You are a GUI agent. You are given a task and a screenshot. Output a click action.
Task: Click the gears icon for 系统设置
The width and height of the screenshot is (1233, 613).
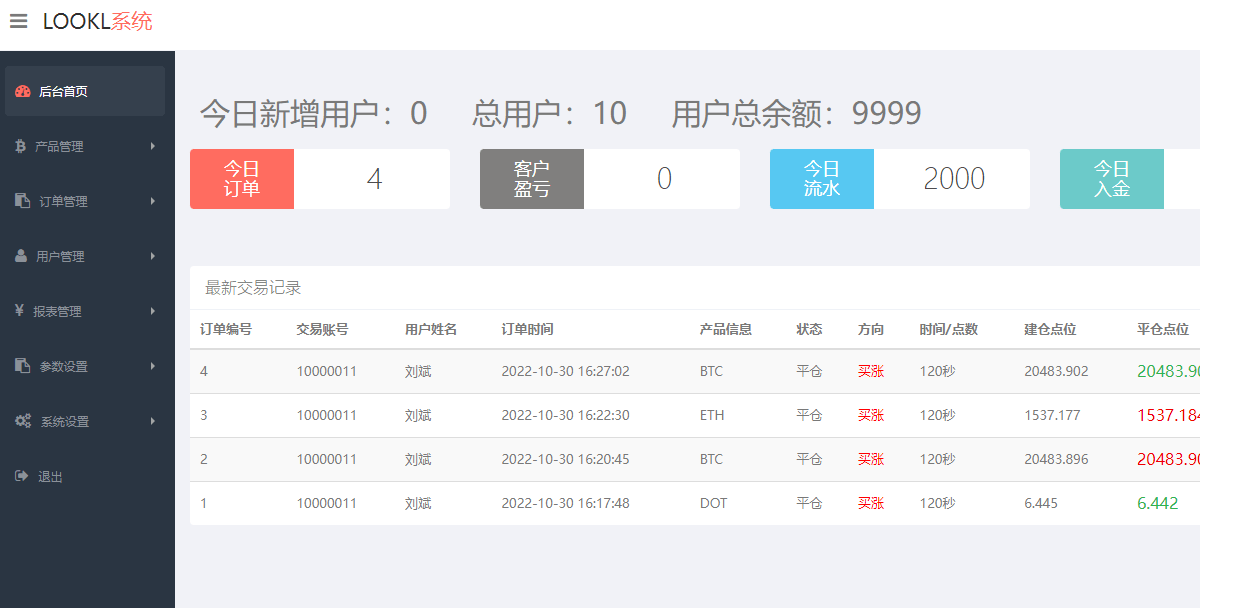tap(23, 421)
